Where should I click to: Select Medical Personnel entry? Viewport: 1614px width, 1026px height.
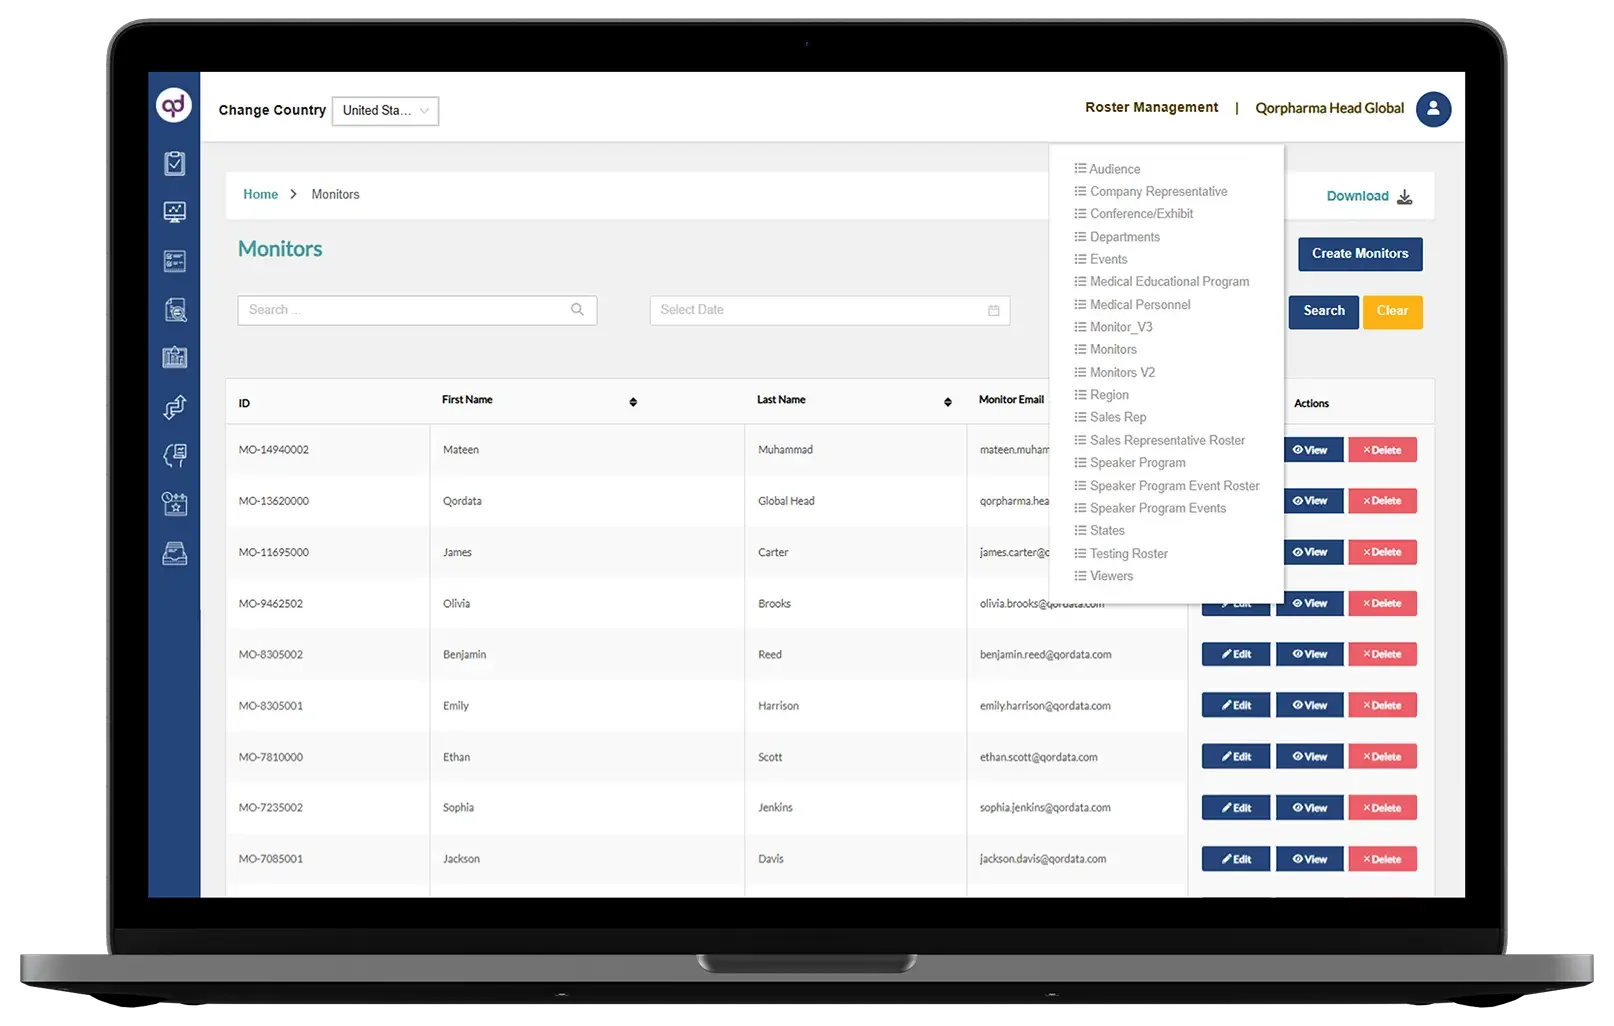(x=1132, y=305)
